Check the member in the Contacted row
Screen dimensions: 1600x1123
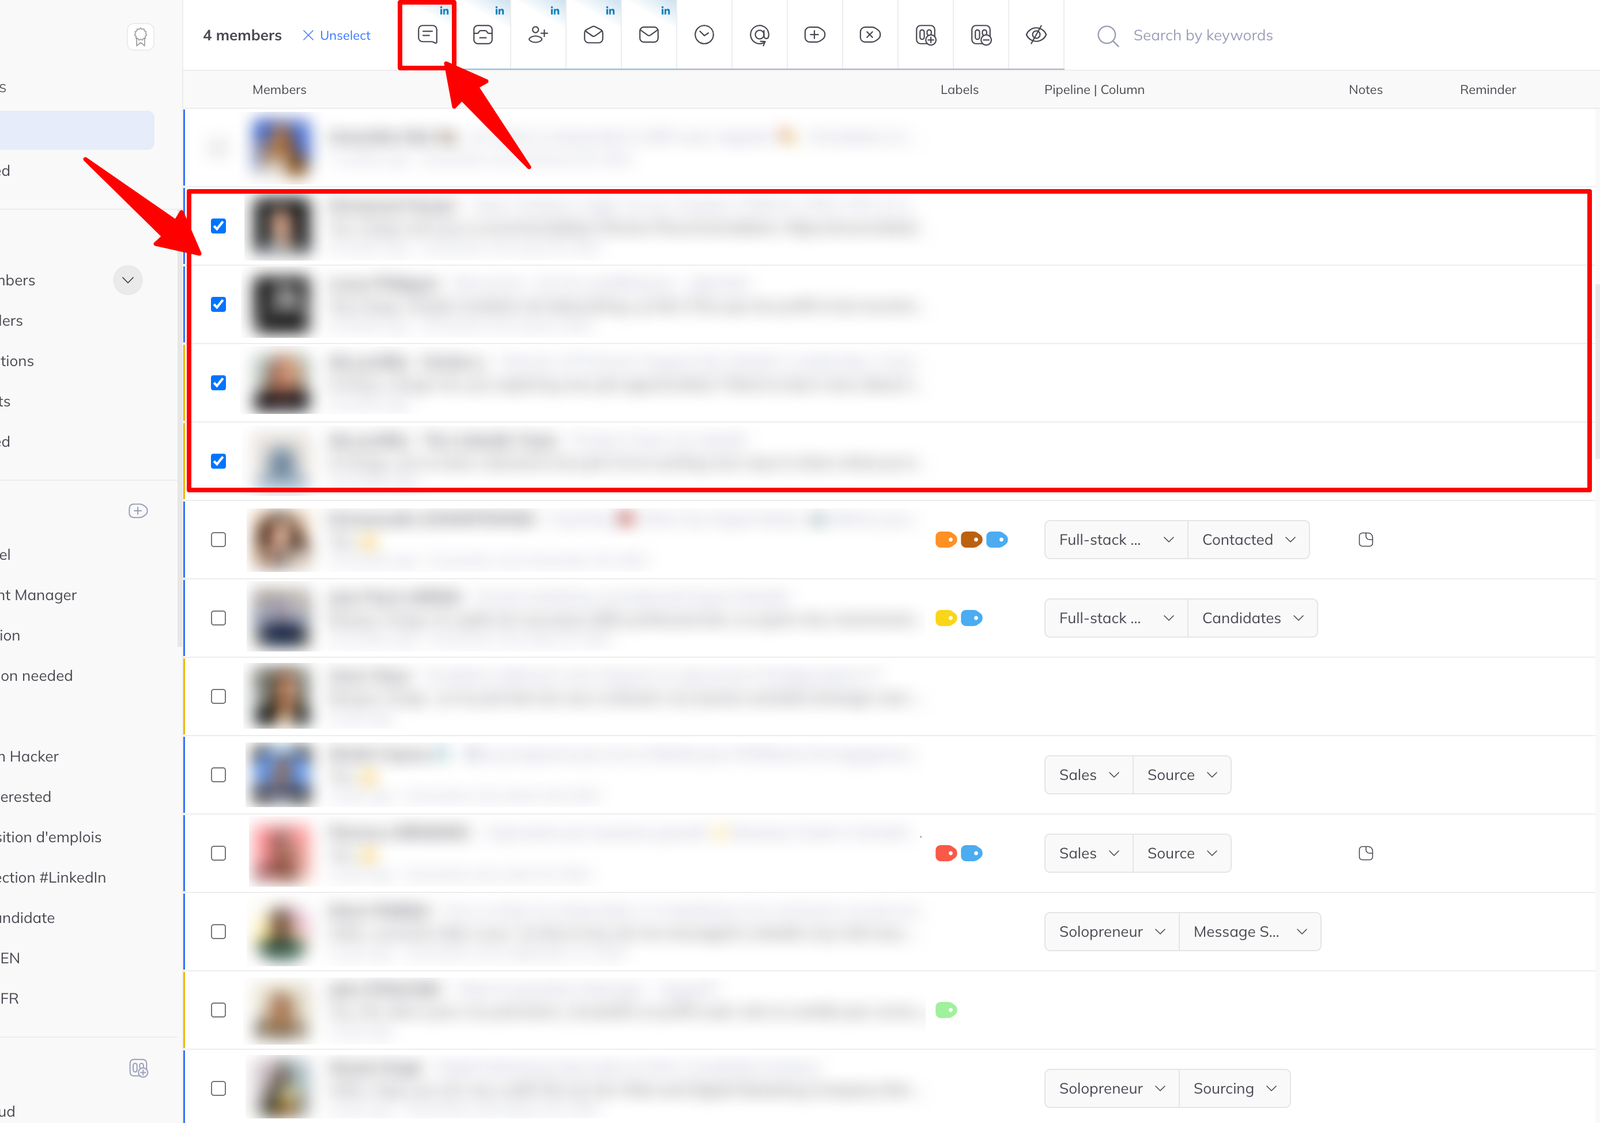click(x=219, y=540)
